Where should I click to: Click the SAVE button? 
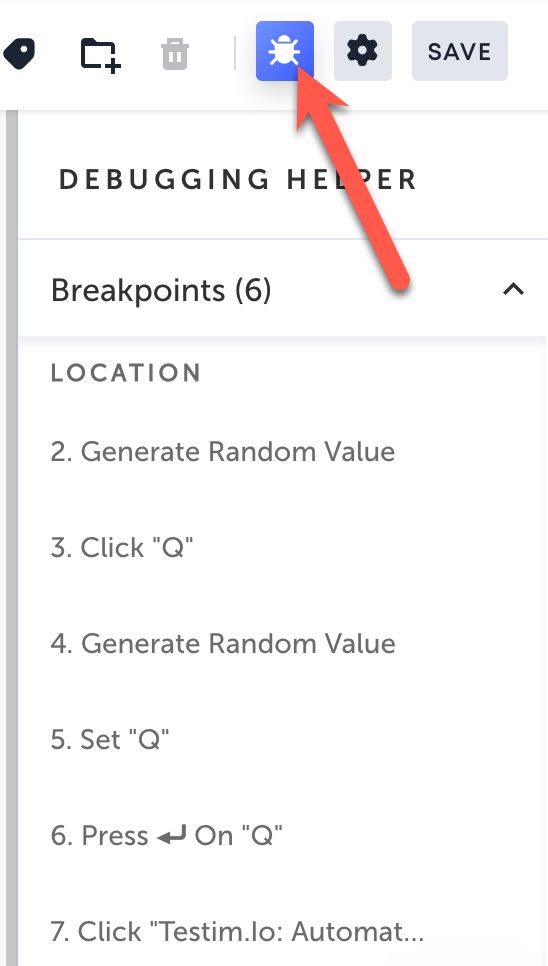click(459, 51)
